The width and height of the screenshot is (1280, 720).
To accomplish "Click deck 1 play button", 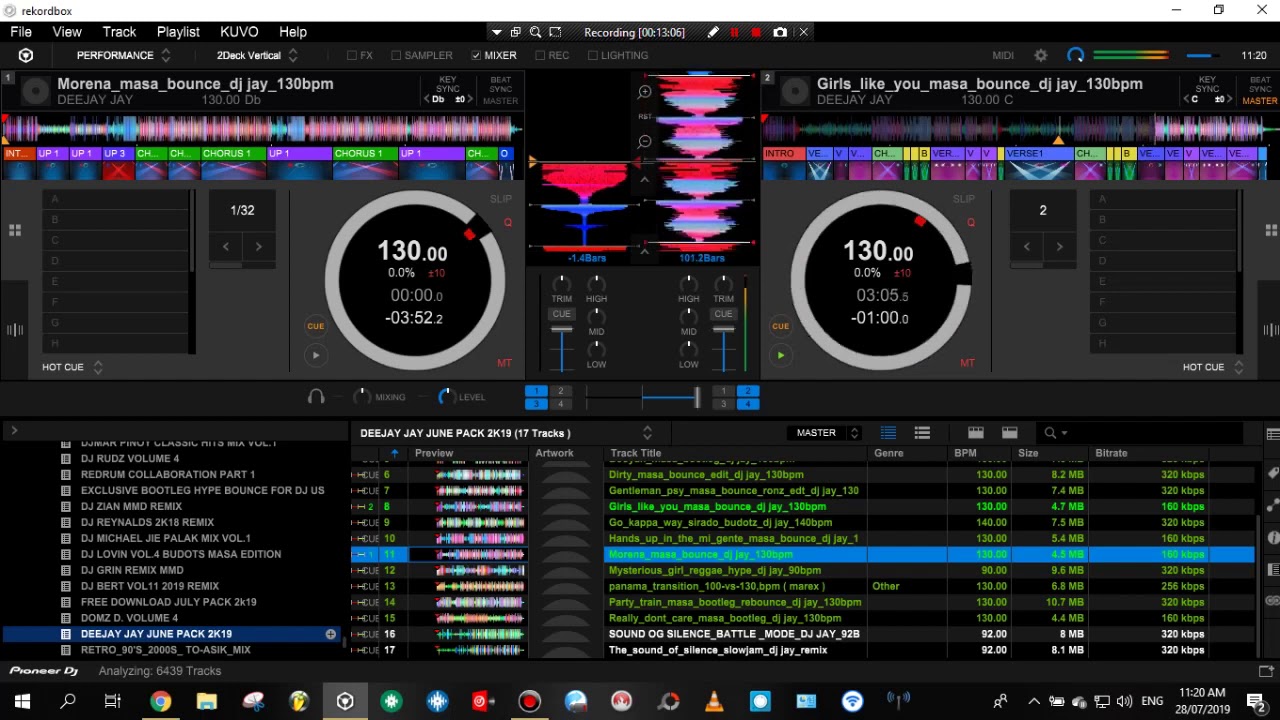I will tap(315, 355).
